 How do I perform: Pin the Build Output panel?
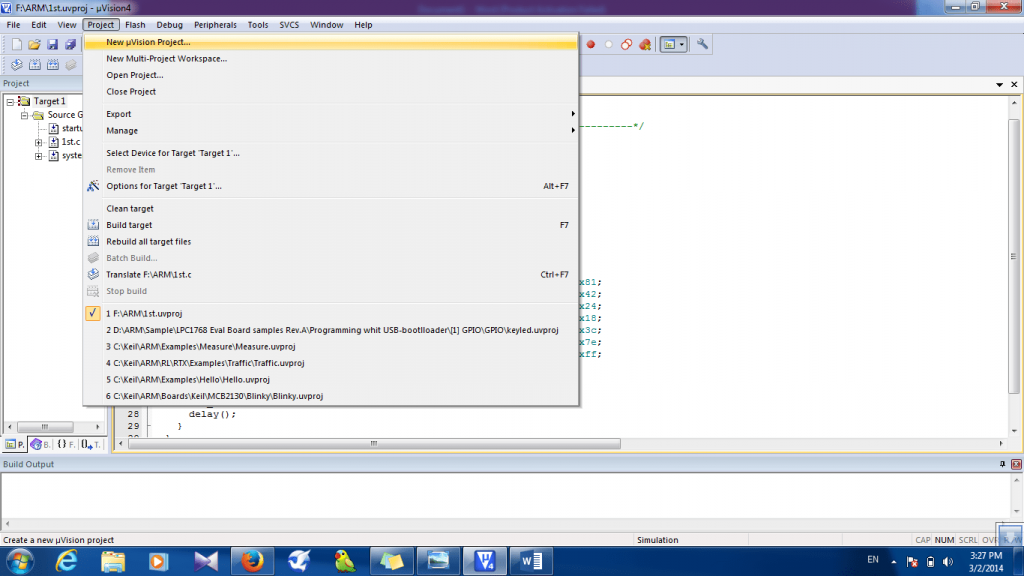(1002, 464)
